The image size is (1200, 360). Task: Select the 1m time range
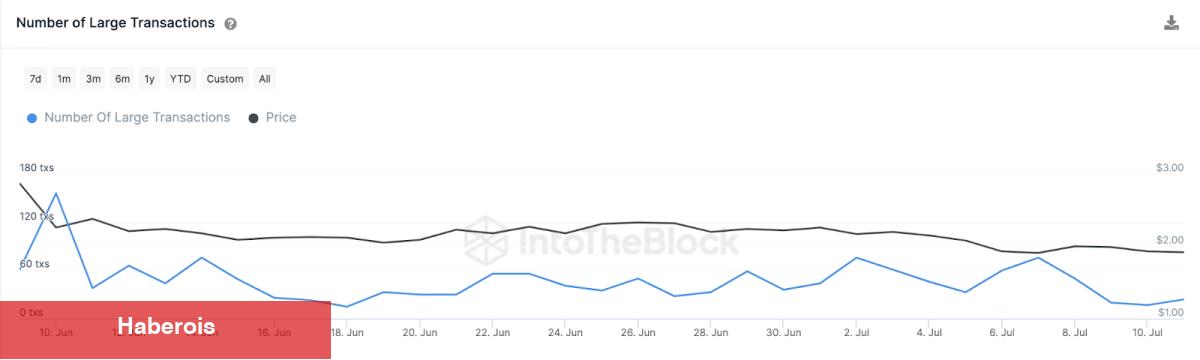(64, 79)
